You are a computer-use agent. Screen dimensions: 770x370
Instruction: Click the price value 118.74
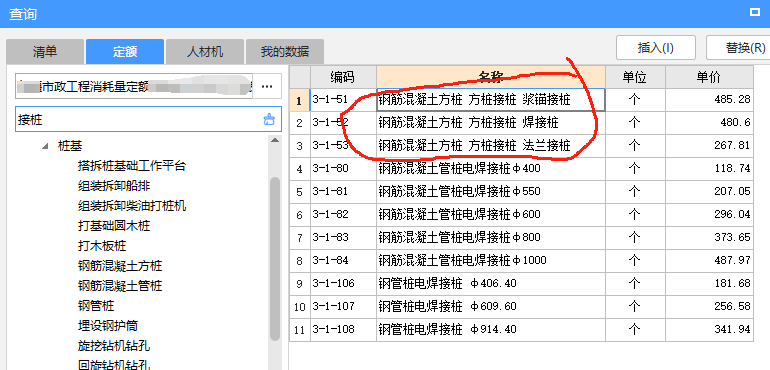pyautogui.click(x=732, y=168)
